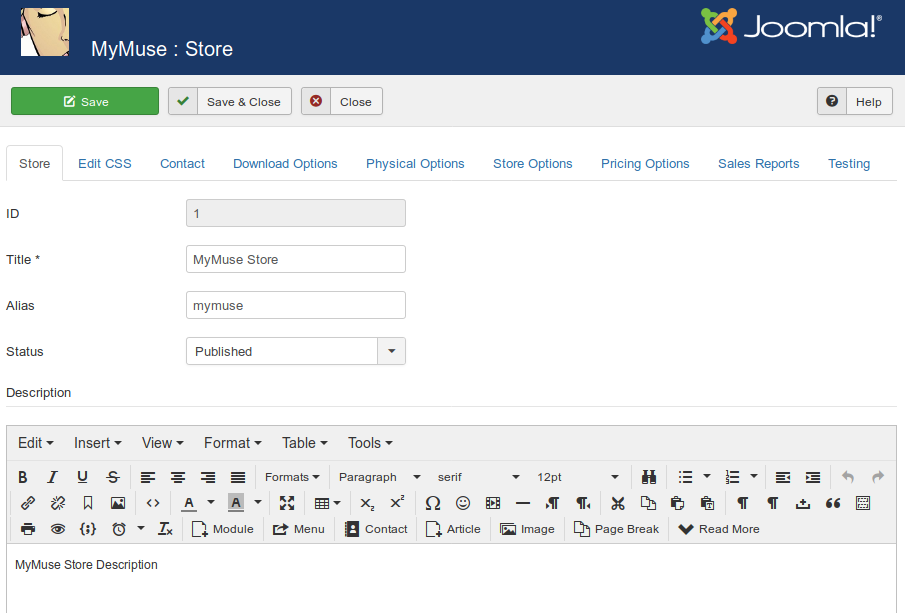Expand the Status dropdown

tap(391, 351)
